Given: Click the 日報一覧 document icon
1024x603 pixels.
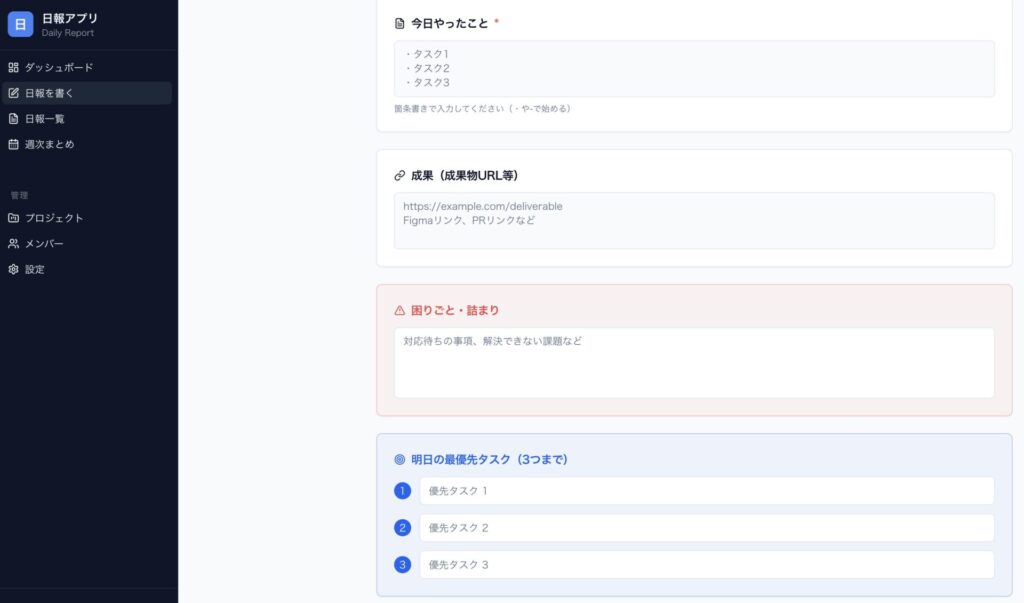Looking at the screenshot, I should [x=13, y=119].
